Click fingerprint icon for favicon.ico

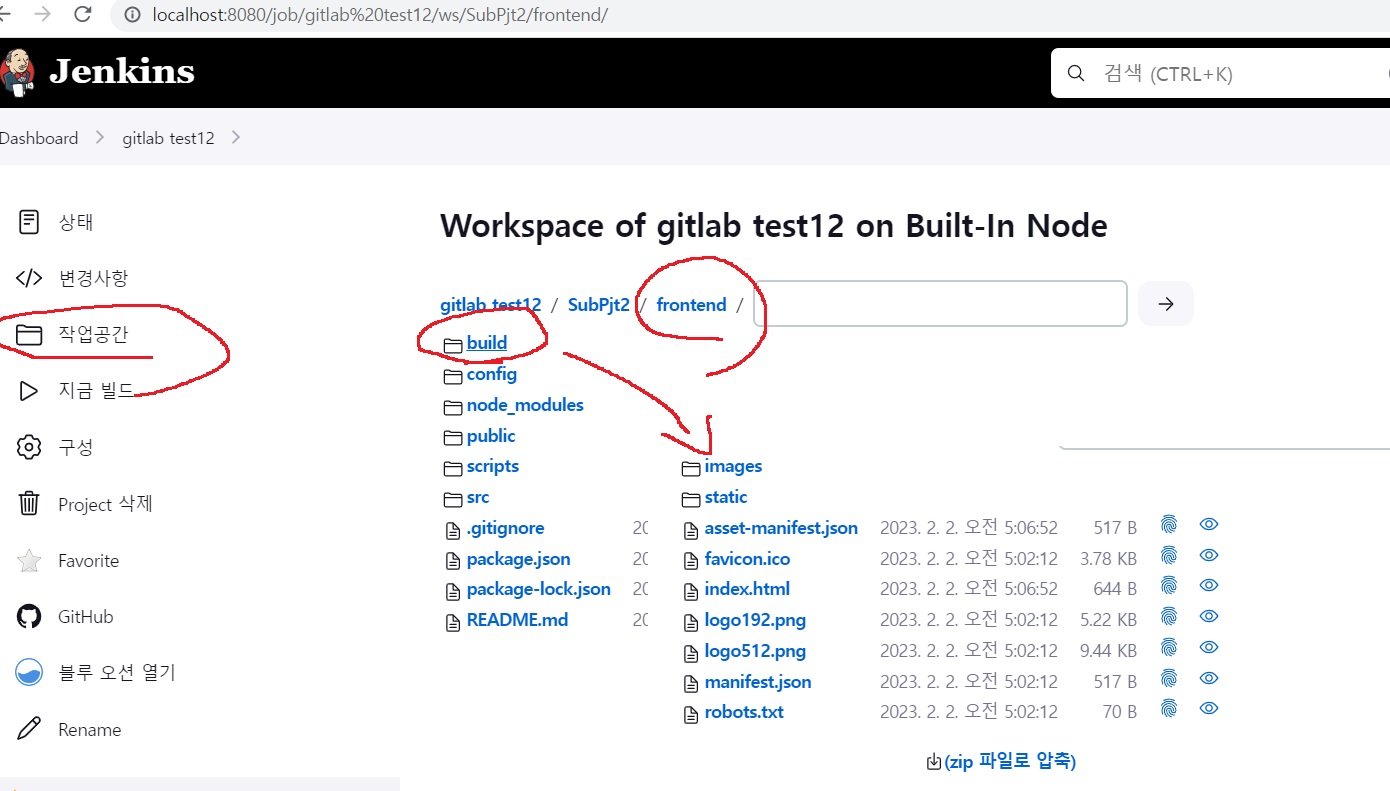1169,555
